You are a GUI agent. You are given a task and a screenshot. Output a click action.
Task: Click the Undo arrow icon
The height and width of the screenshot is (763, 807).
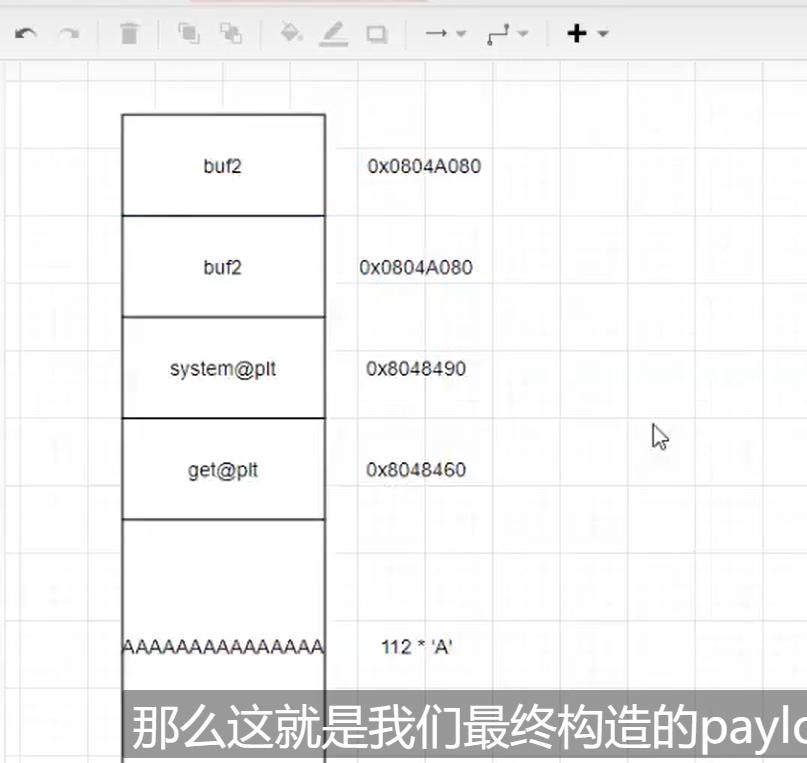tap(26, 34)
